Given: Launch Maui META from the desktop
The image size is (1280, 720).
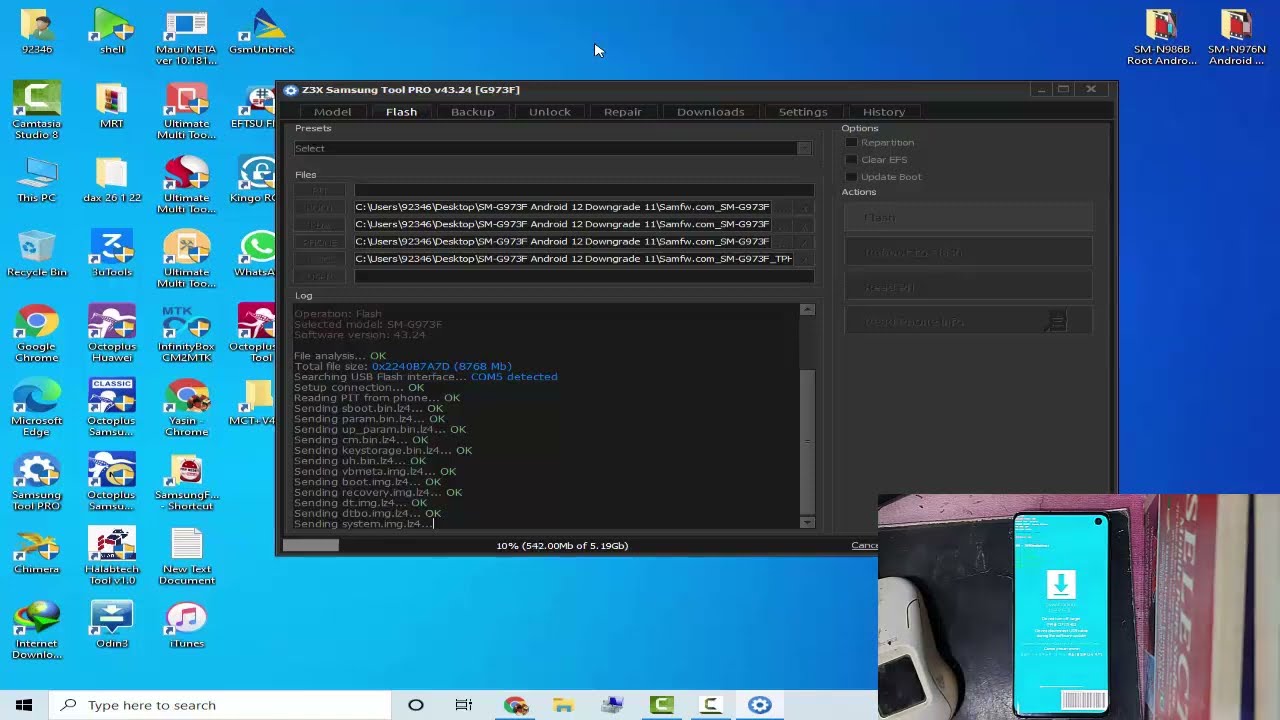Looking at the screenshot, I should pyautogui.click(x=186, y=36).
